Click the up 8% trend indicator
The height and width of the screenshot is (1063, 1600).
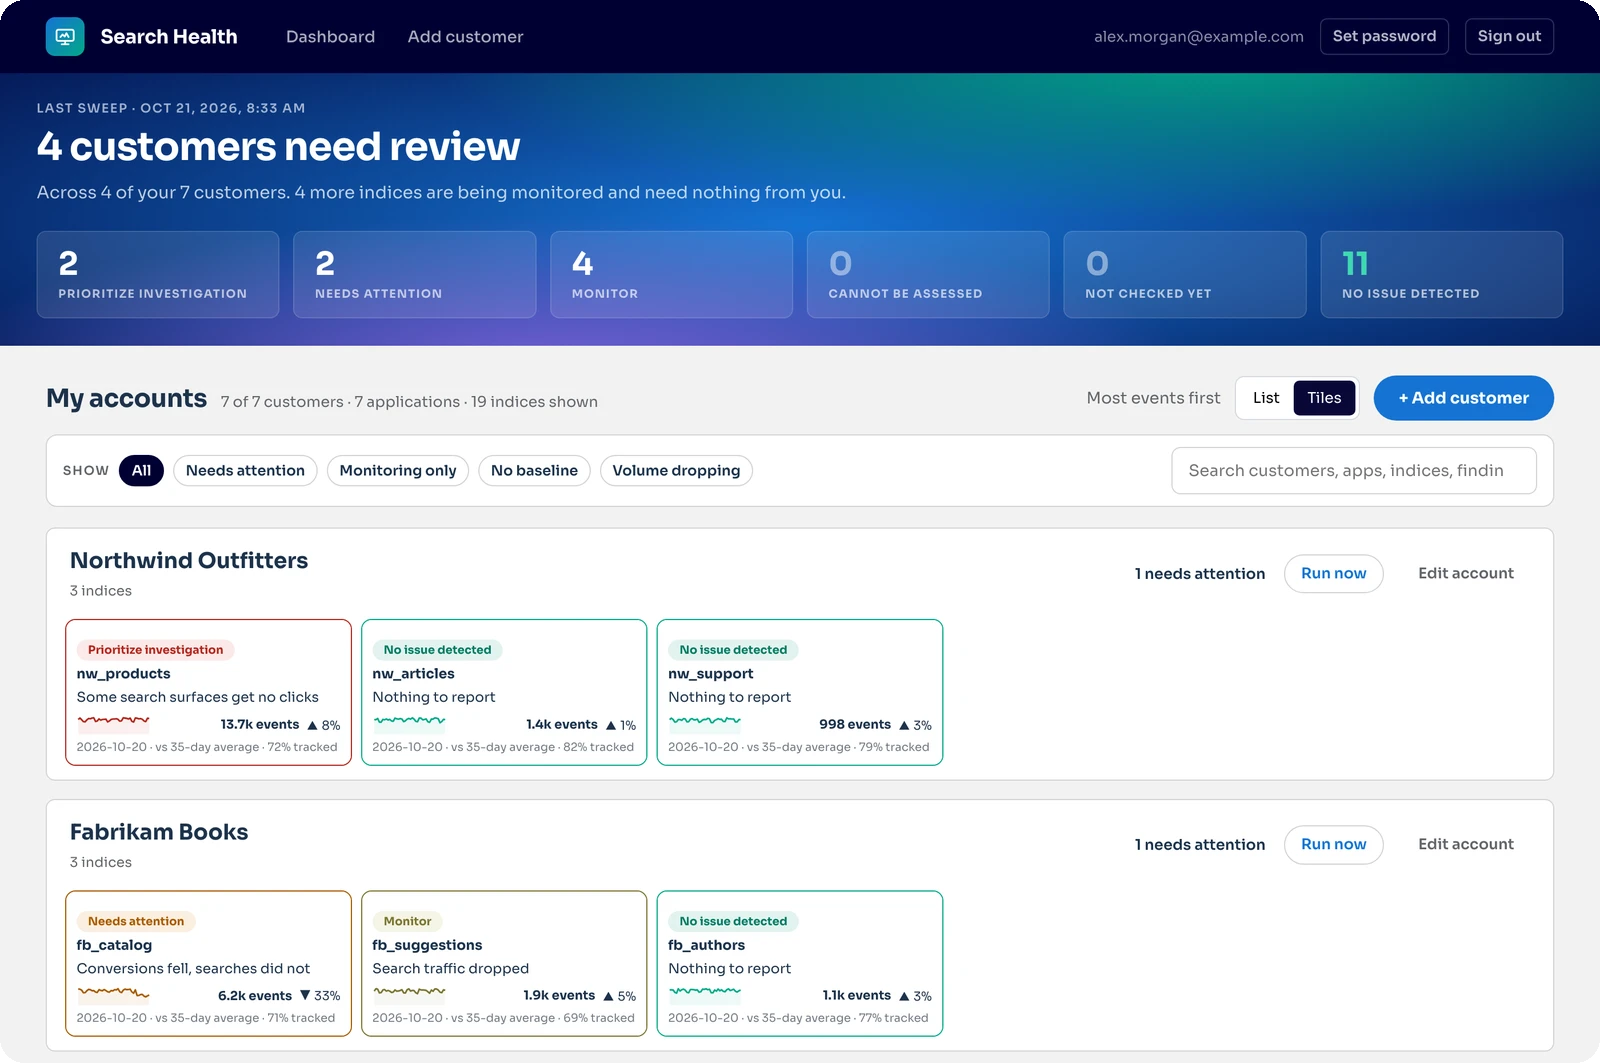tap(324, 725)
